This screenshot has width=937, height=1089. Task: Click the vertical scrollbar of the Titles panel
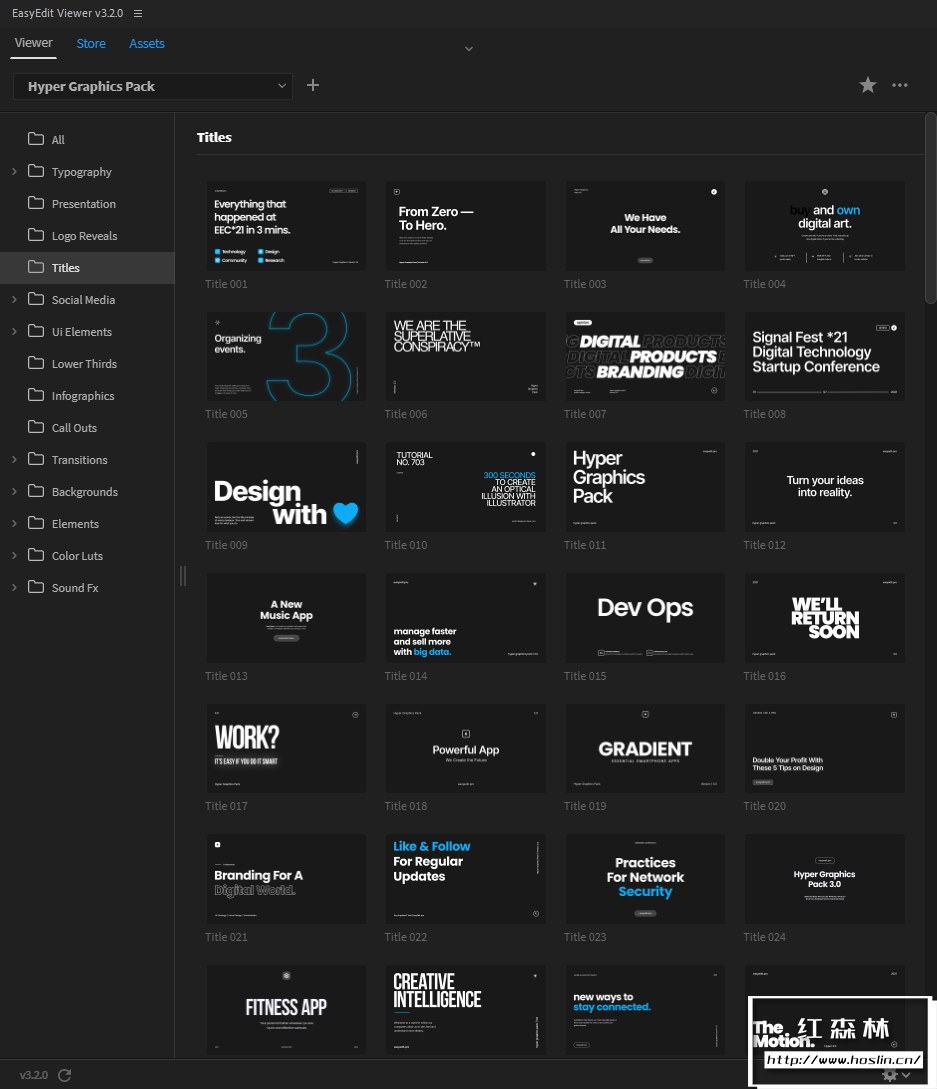tap(931, 208)
